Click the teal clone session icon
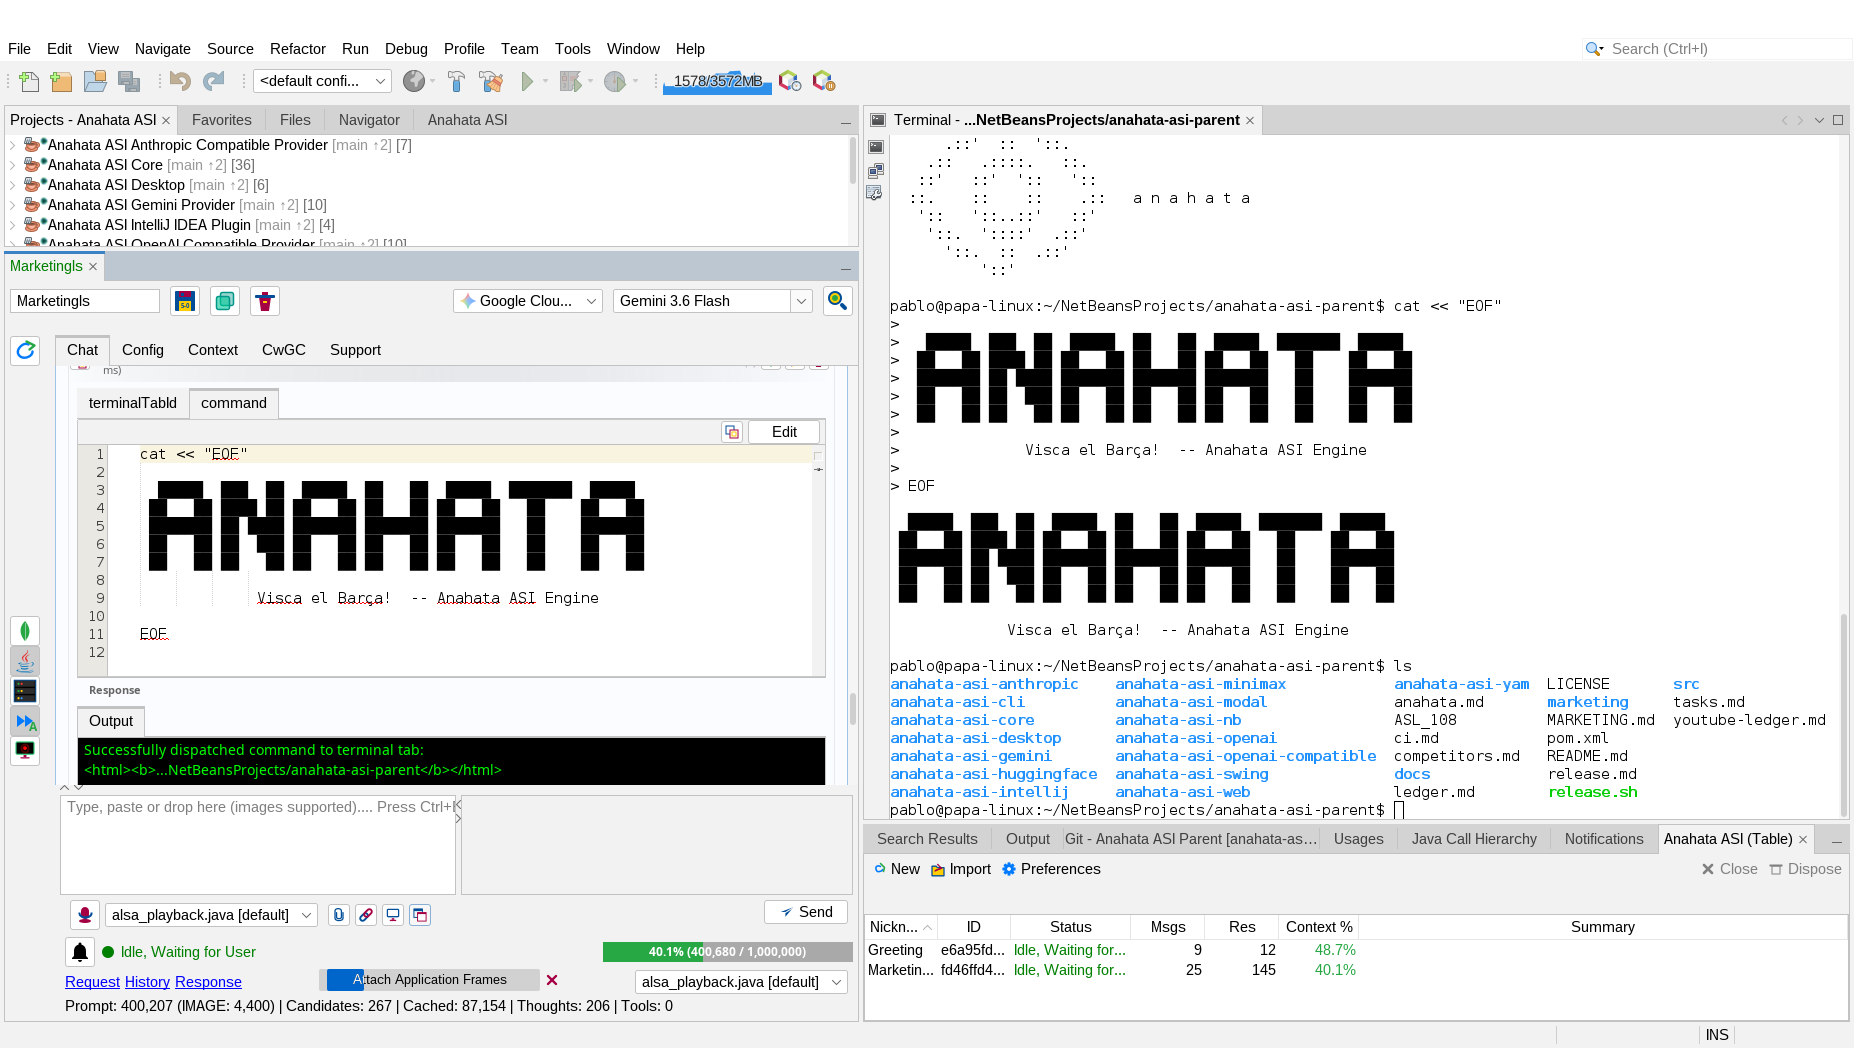Viewport: 1854px width, 1048px height. click(225, 301)
